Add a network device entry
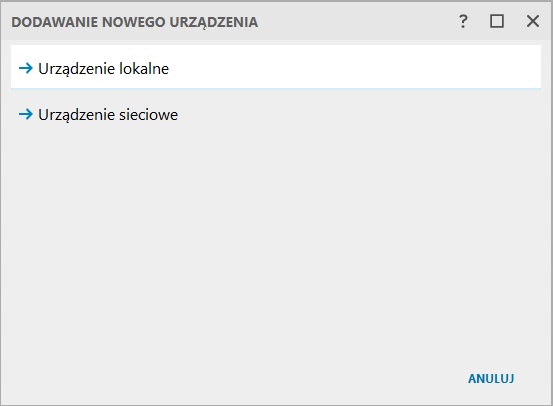The image size is (553, 406). tap(276, 114)
